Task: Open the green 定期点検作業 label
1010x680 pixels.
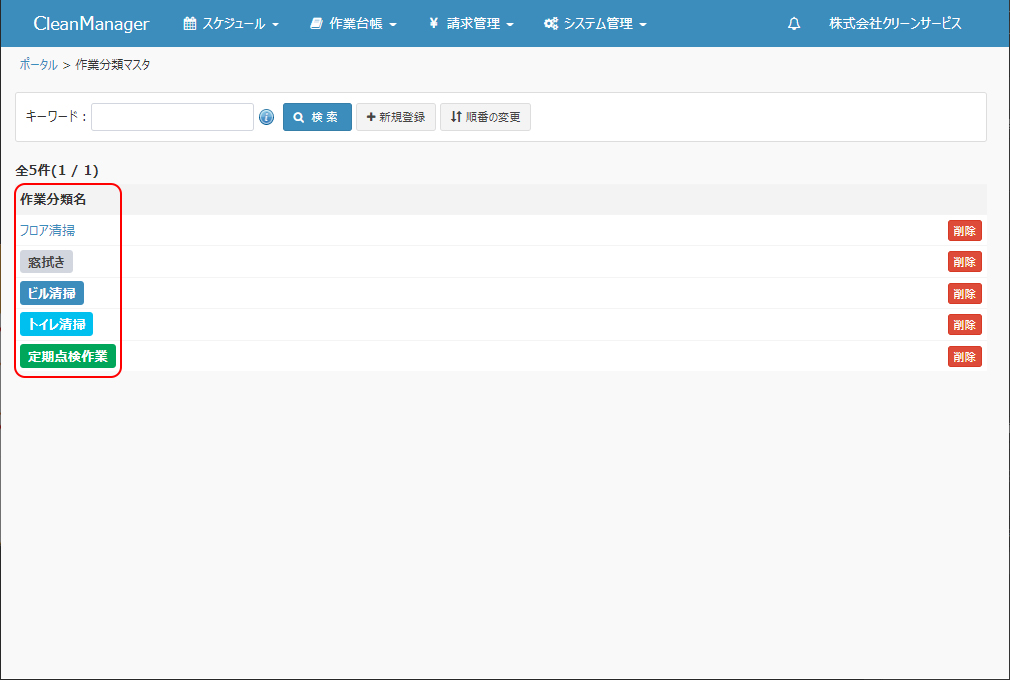Action: point(68,356)
